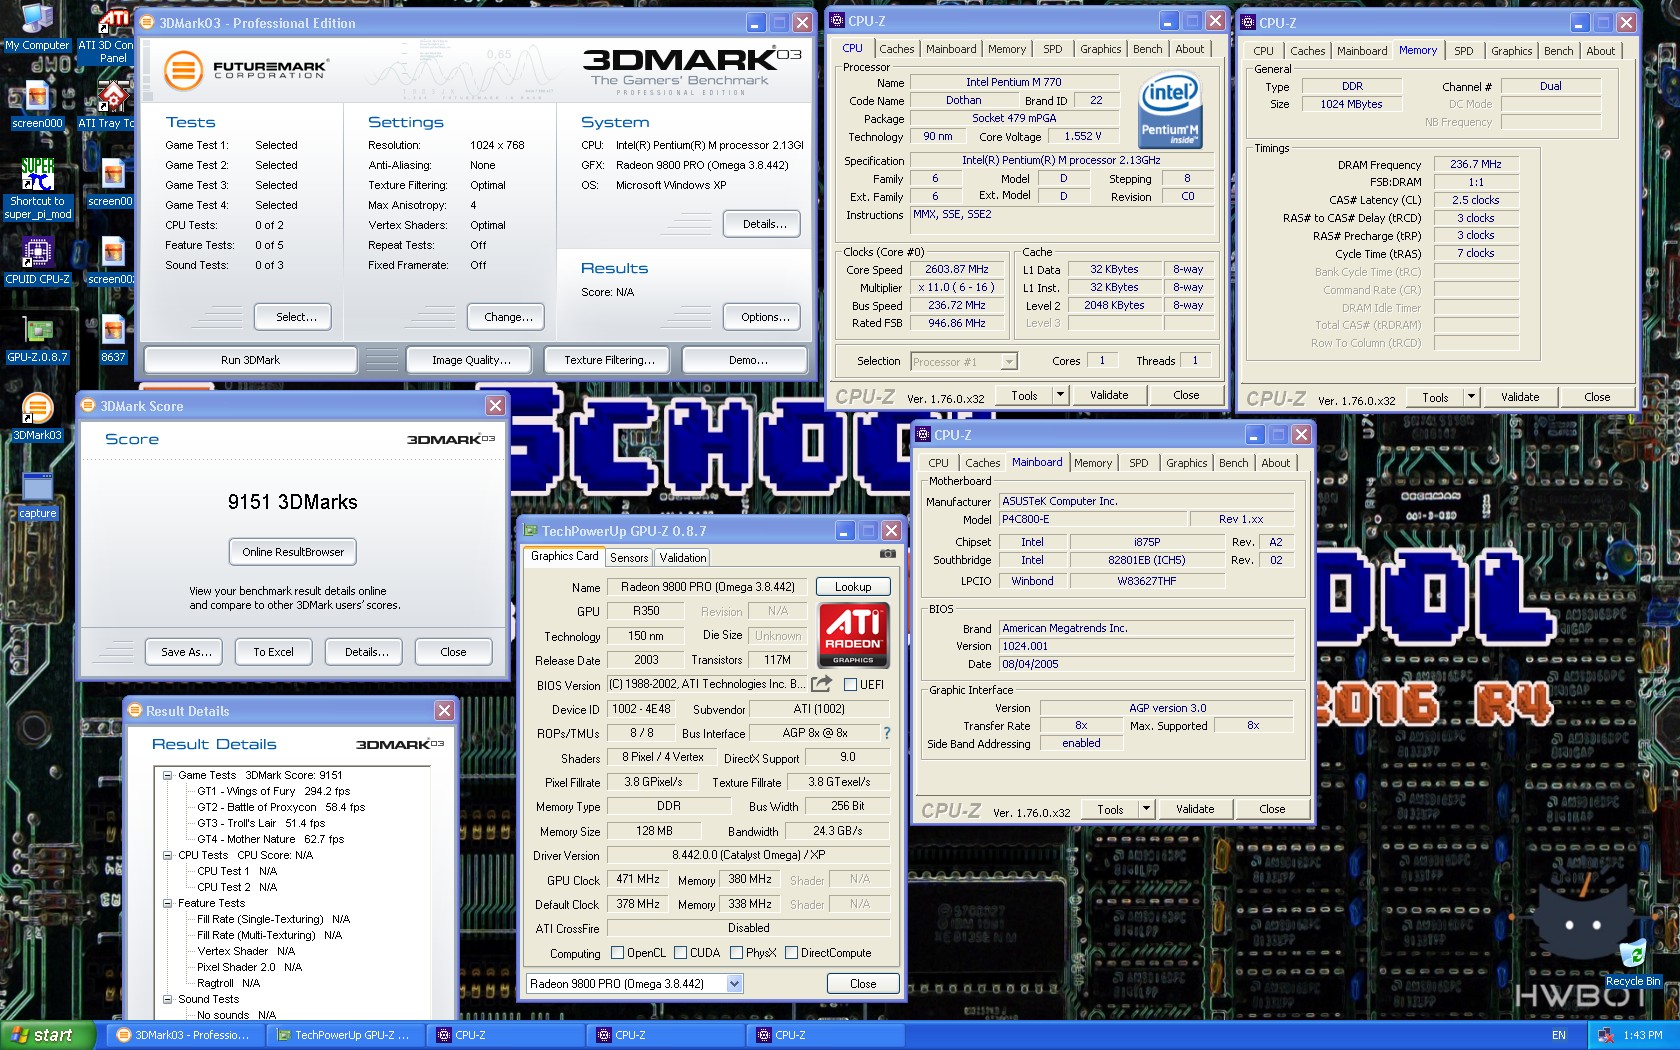The width and height of the screenshot is (1680, 1050).
Task: Toggle the UEFI checkbox in GPU-Z
Action: [x=851, y=685]
